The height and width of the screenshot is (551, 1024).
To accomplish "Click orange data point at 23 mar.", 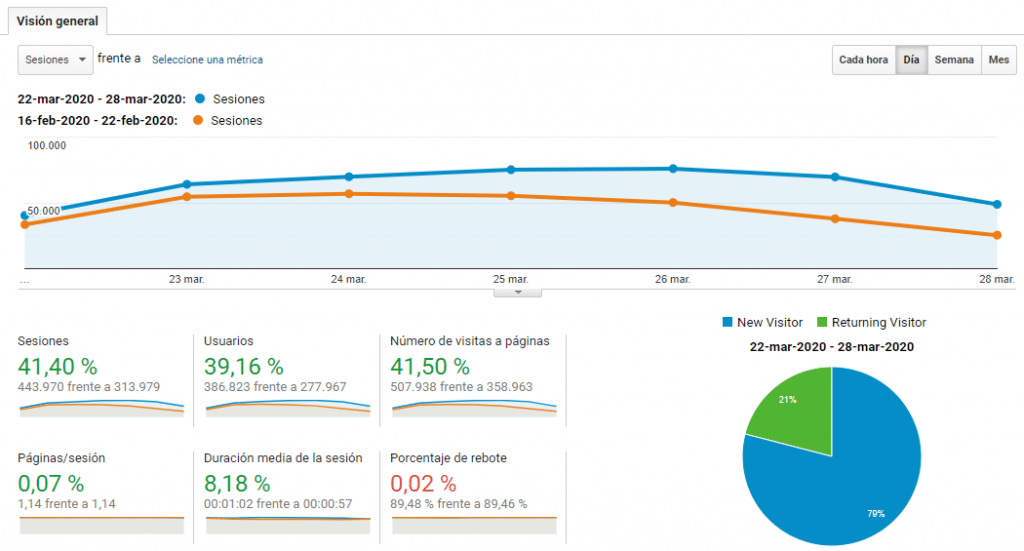I will tap(187, 197).
